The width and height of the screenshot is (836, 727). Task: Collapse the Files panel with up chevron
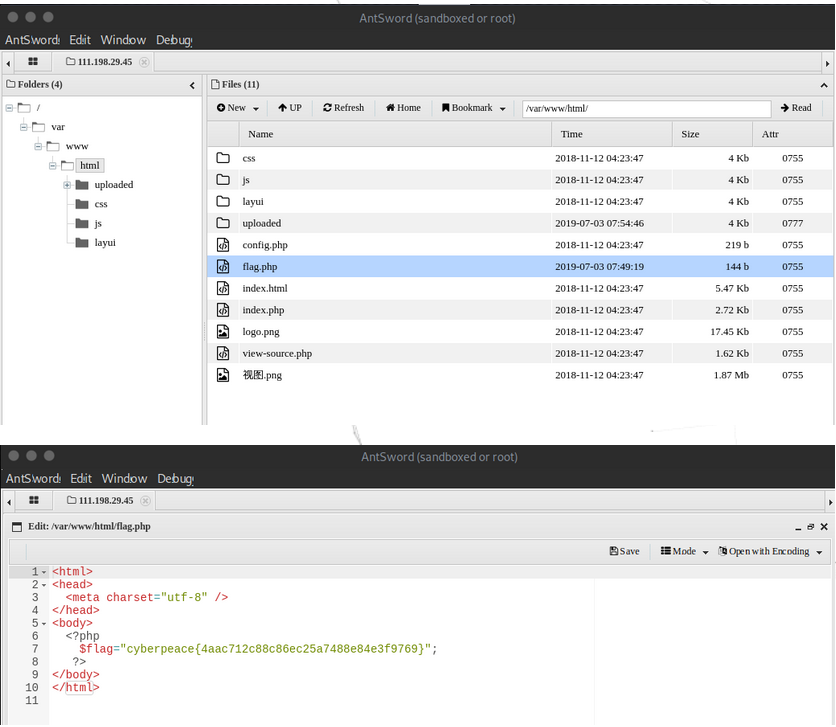pos(824,85)
